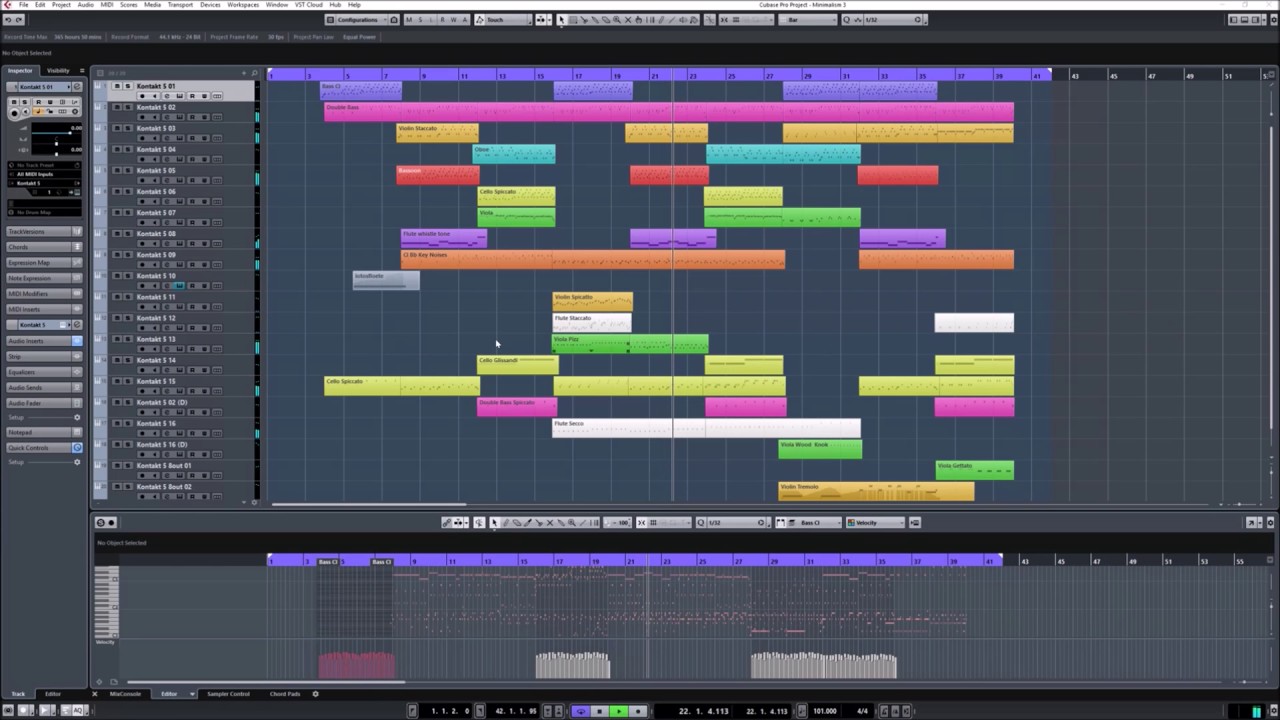This screenshot has width=1280, height=720.
Task: Open the Velocity controller dropdown in lower editor
Action: tap(876, 522)
